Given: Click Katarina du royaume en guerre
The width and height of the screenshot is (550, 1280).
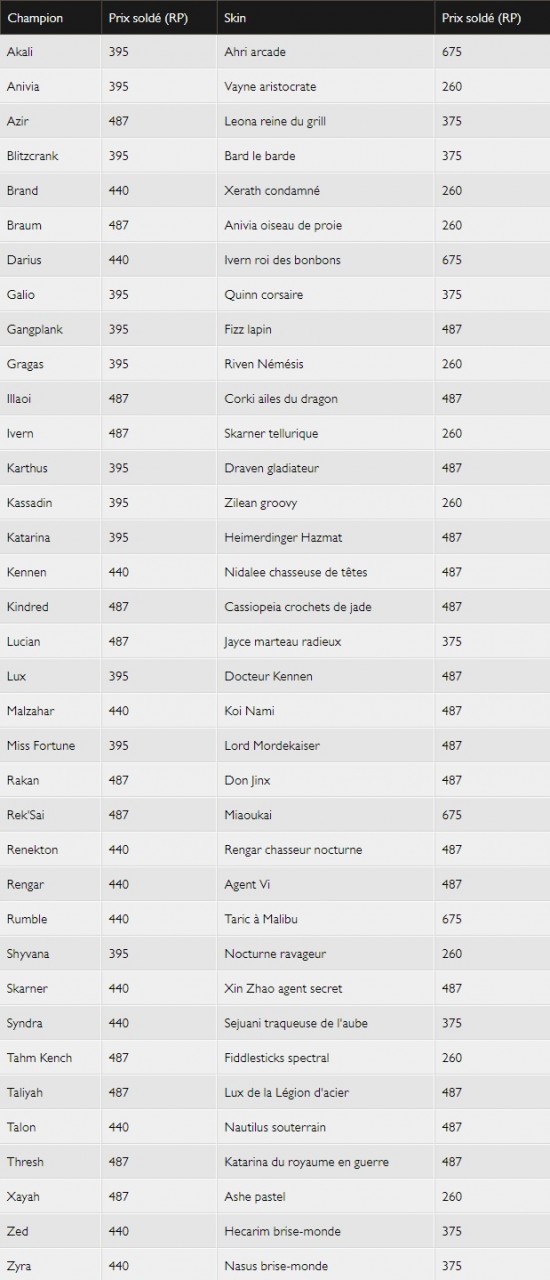Looking at the screenshot, I should (306, 1162).
